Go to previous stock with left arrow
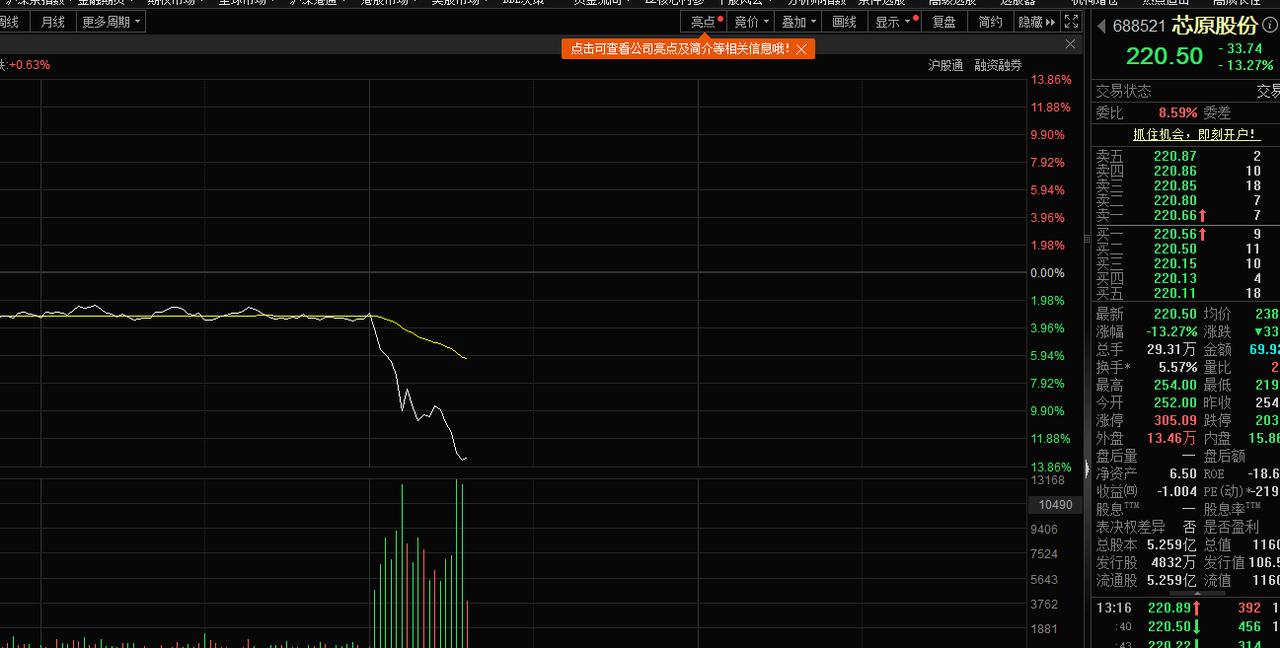This screenshot has width=1280, height=648. coord(1101,26)
